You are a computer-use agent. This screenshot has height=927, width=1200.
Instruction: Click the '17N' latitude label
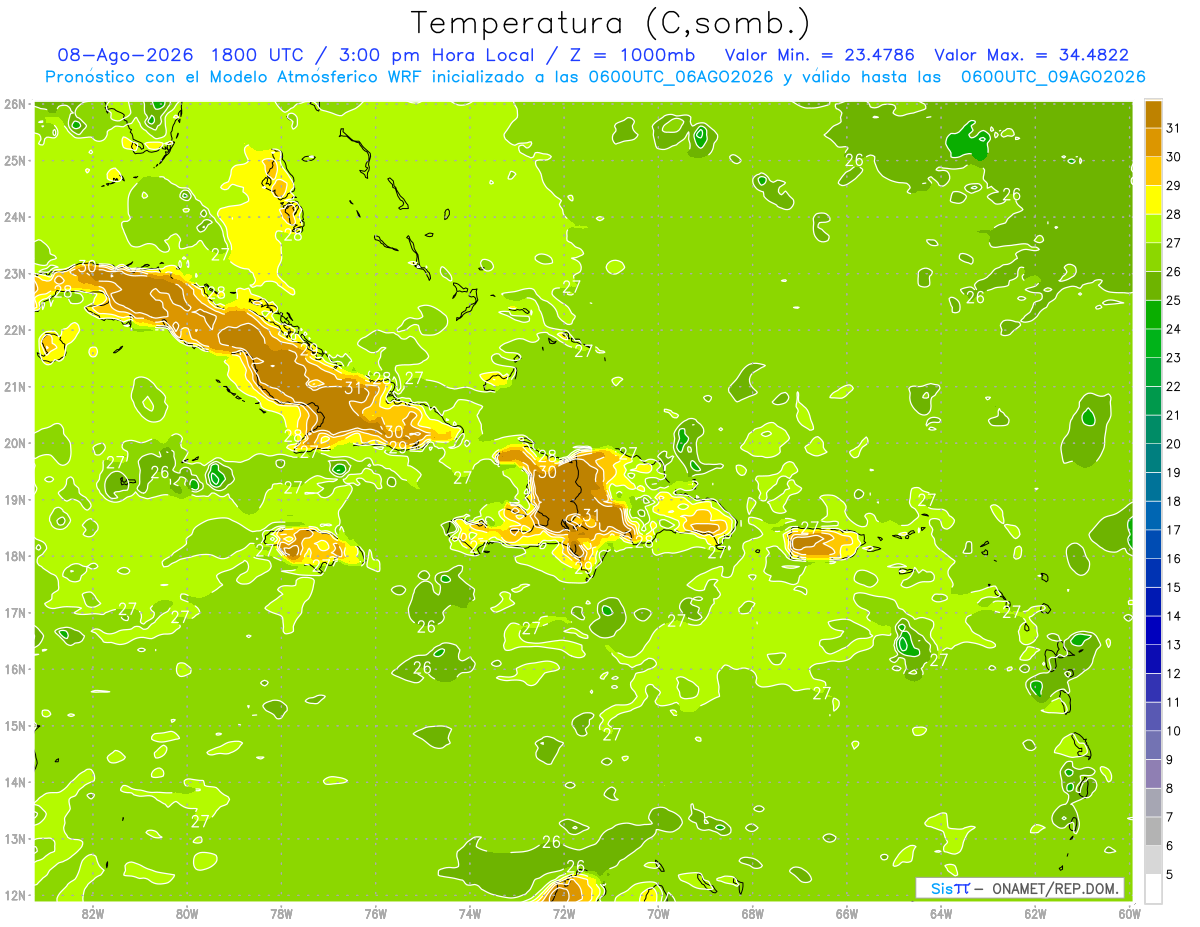[15, 612]
